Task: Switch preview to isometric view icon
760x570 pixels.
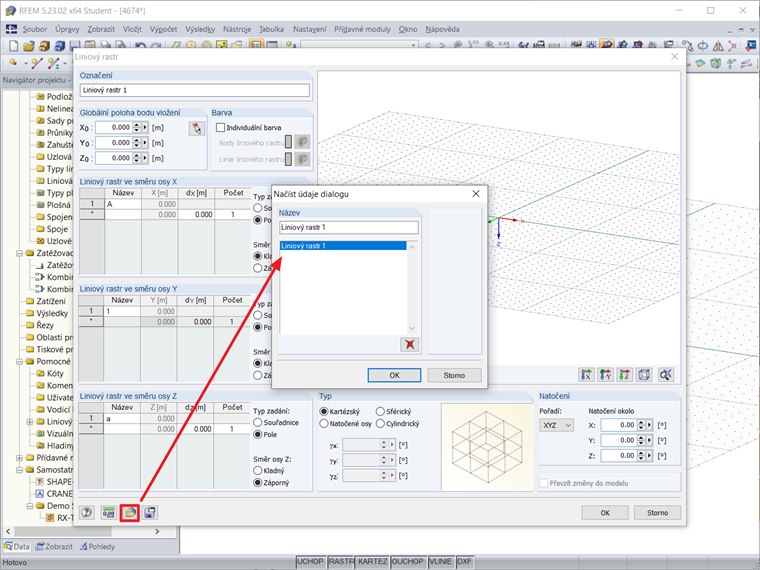Action: (x=644, y=375)
